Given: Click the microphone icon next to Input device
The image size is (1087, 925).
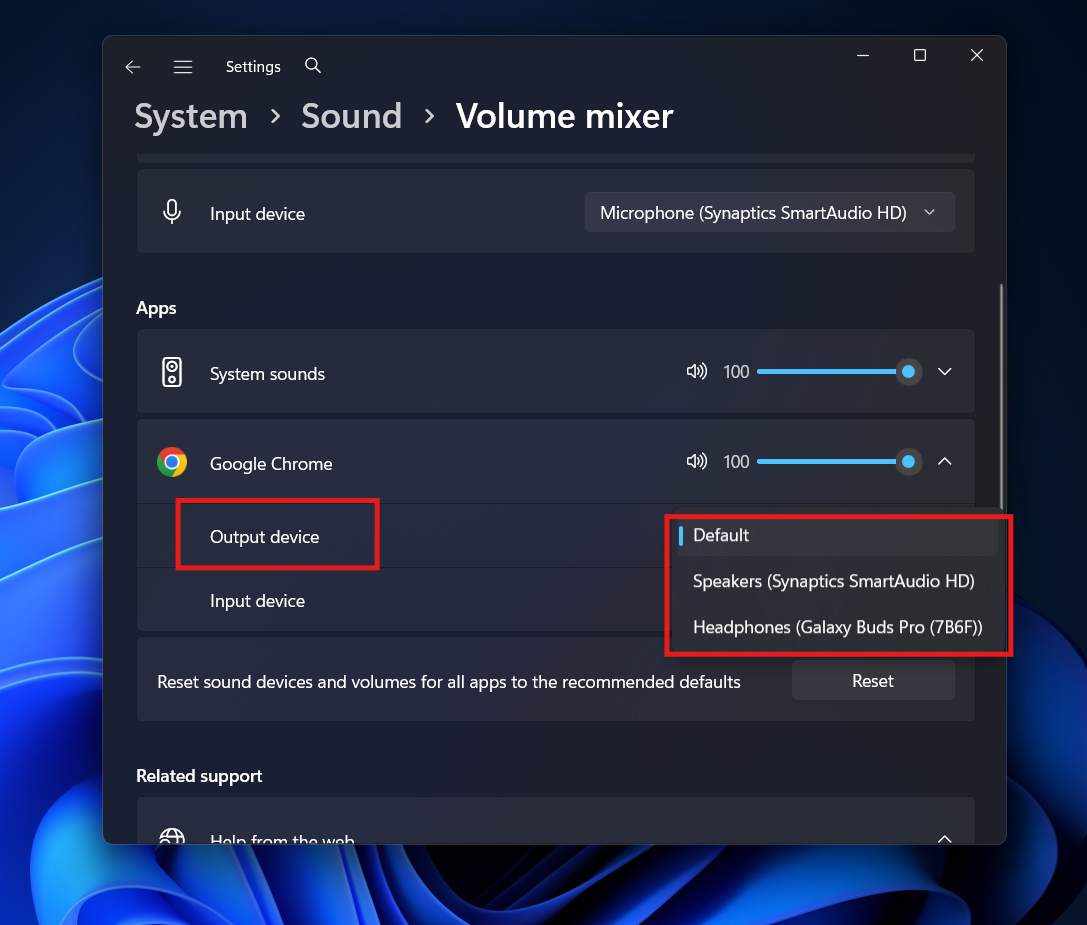Looking at the screenshot, I should pos(172,211).
